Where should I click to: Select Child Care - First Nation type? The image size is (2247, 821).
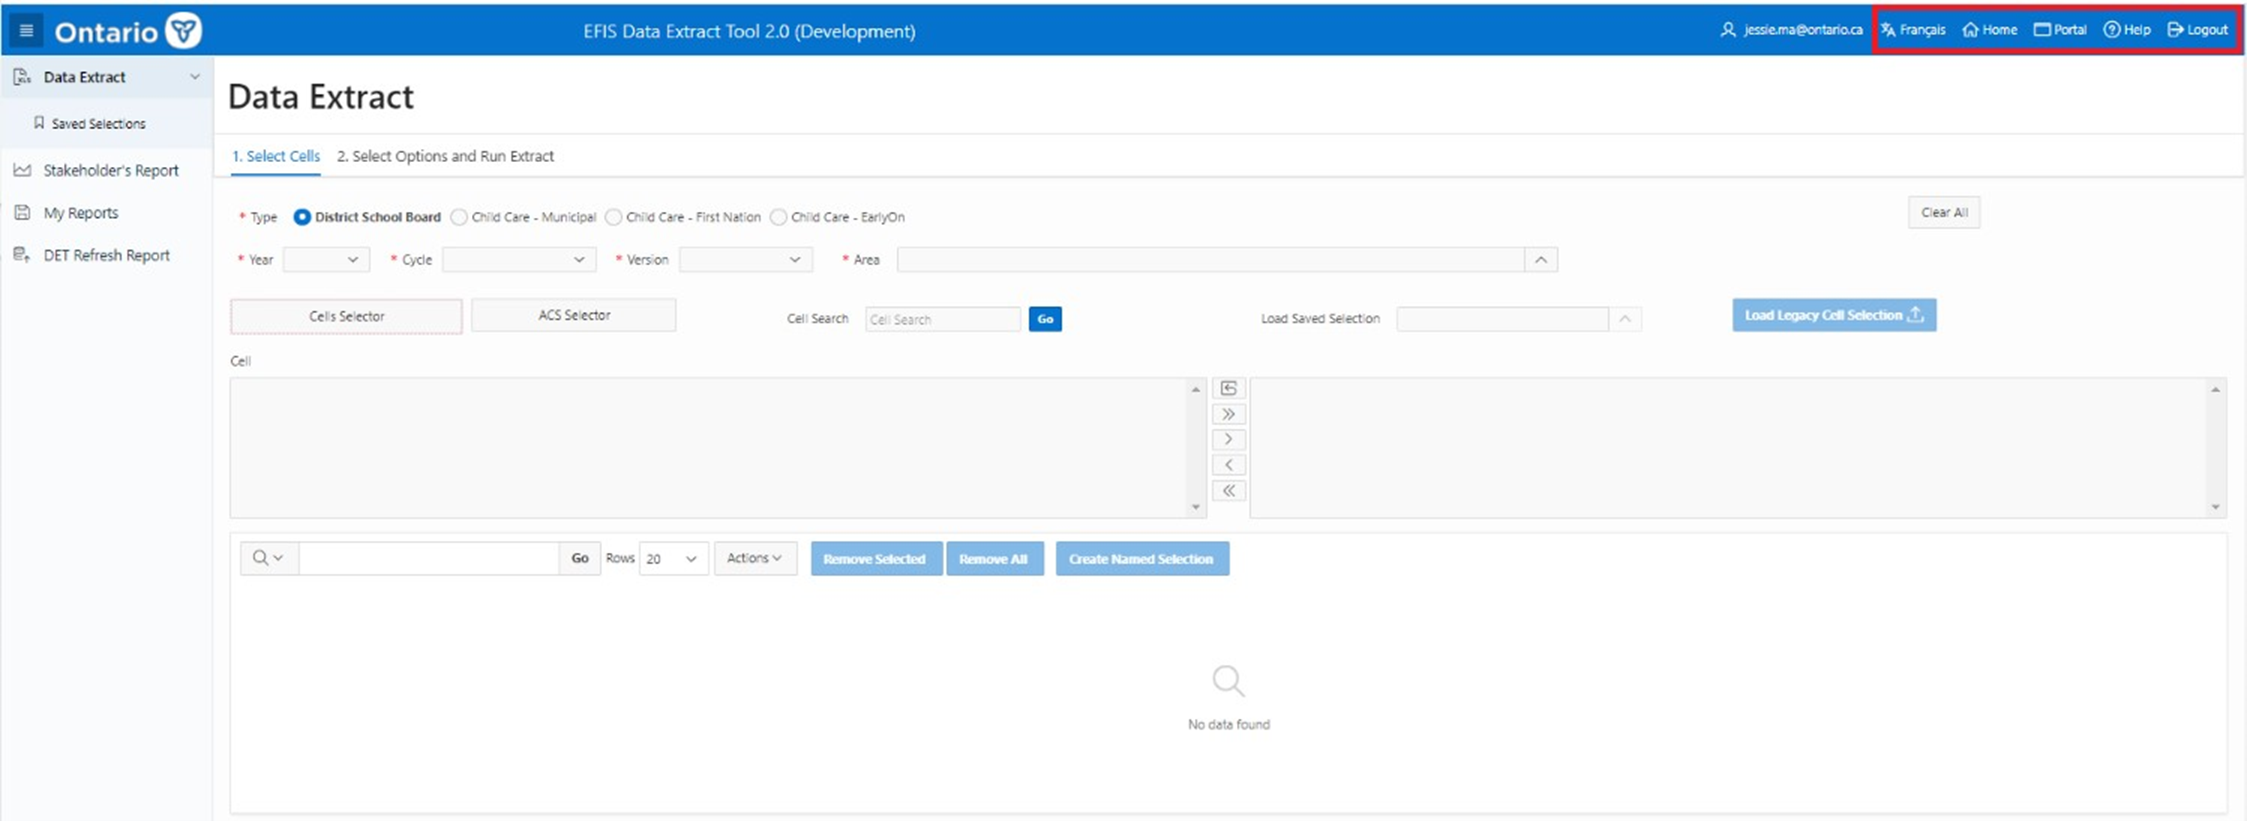[x=614, y=217]
